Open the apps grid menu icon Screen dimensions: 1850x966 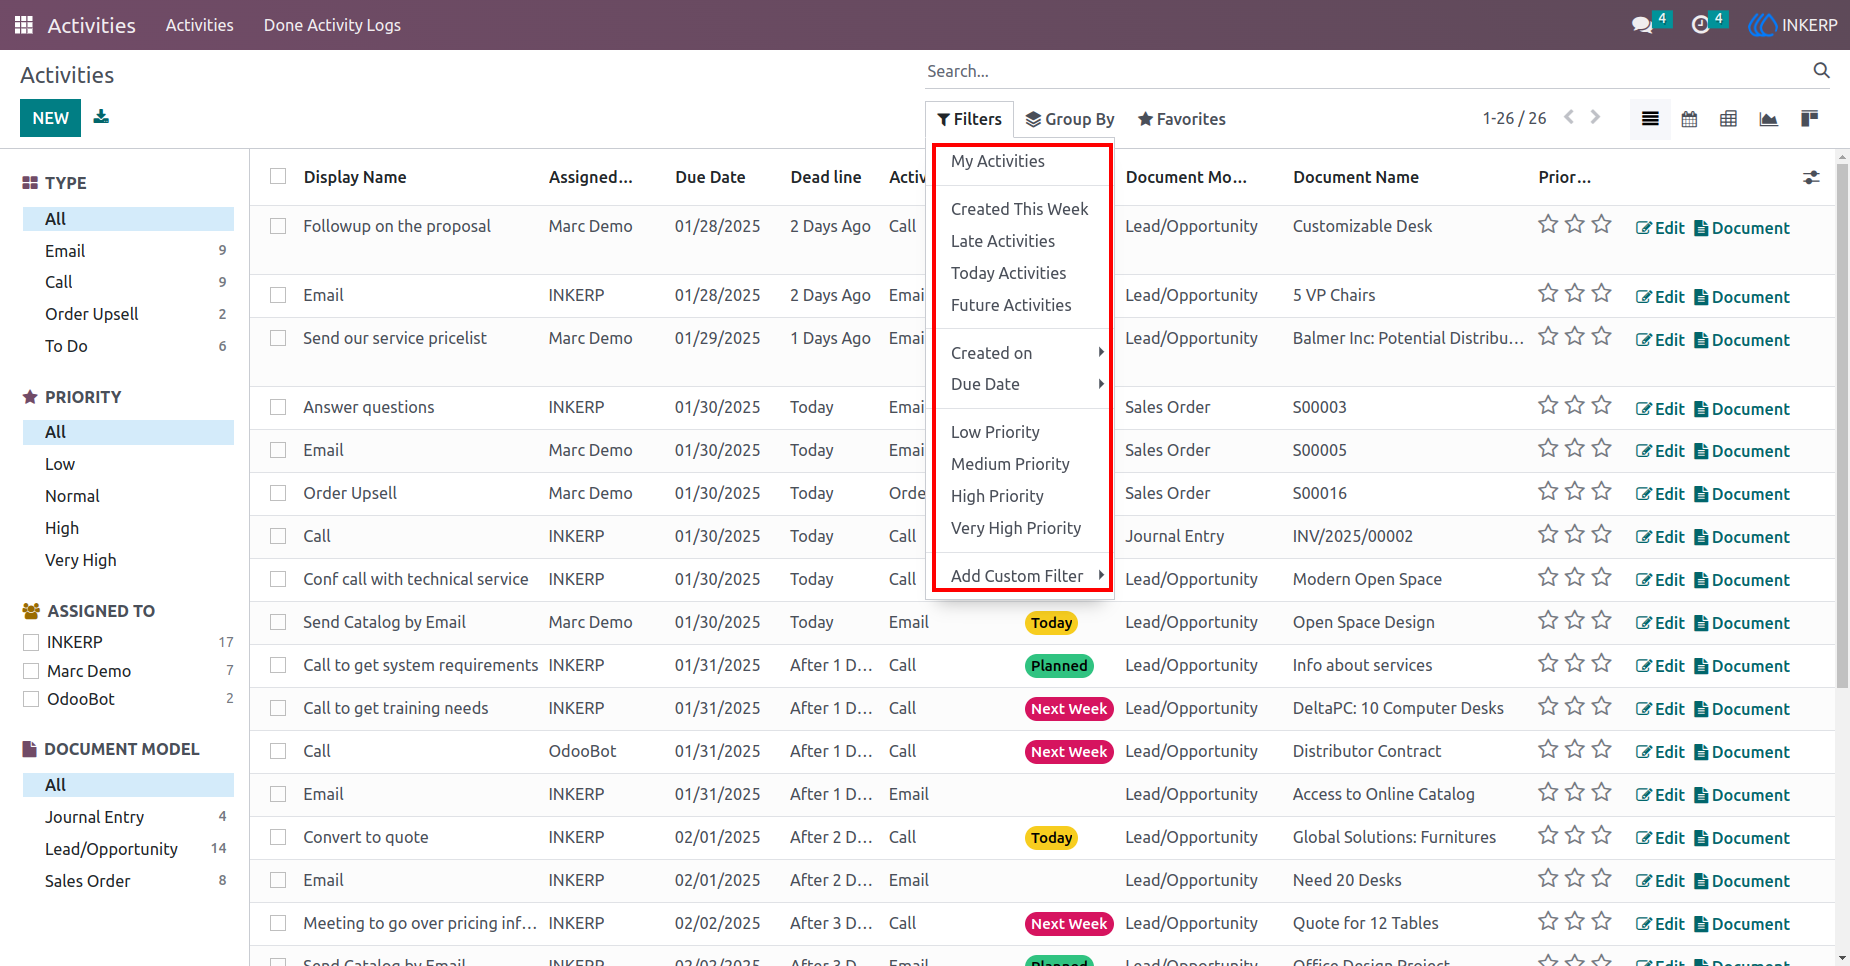click(24, 25)
